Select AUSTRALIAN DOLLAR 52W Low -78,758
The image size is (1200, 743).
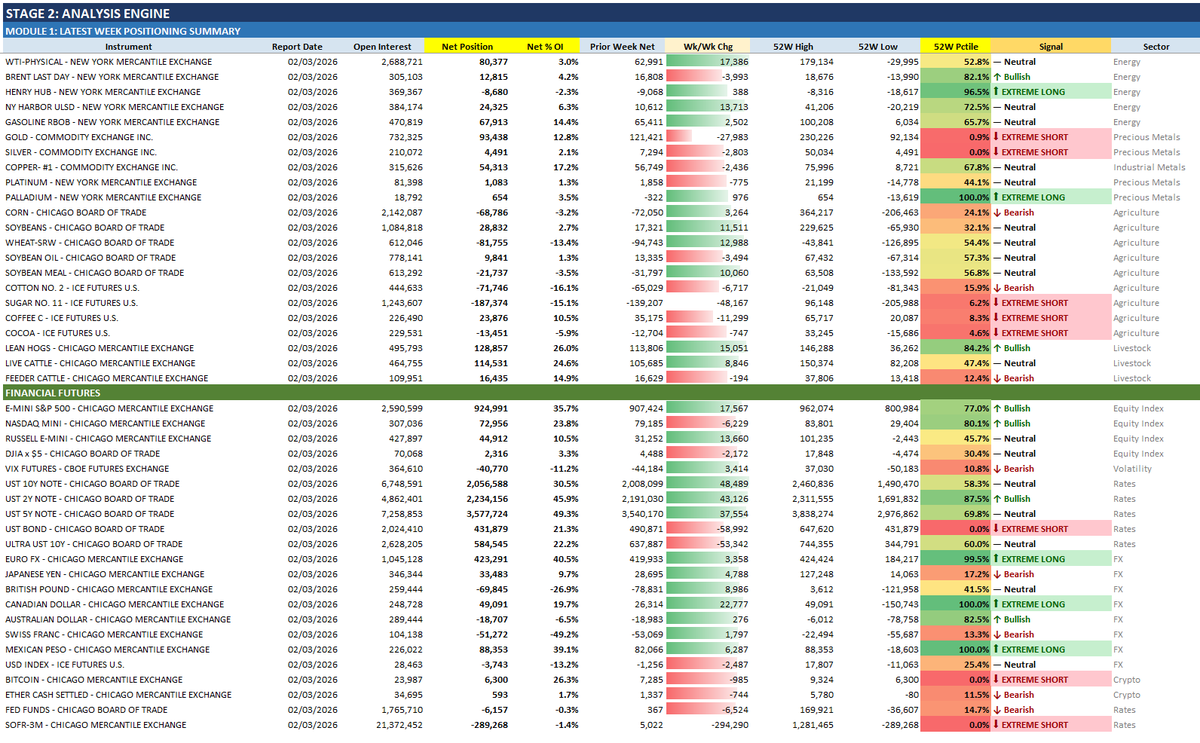point(878,619)
